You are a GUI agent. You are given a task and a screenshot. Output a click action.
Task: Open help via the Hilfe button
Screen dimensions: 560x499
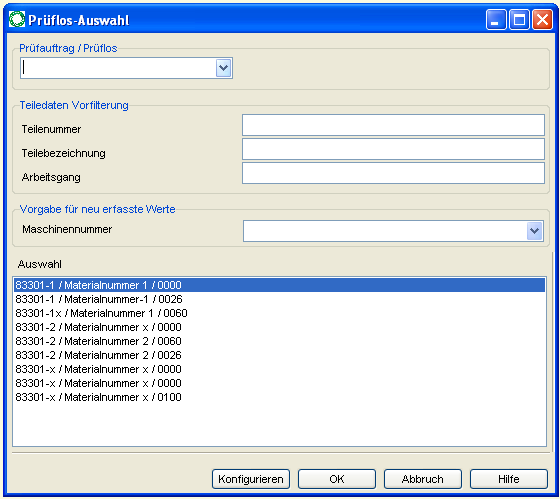pos(509,479)
